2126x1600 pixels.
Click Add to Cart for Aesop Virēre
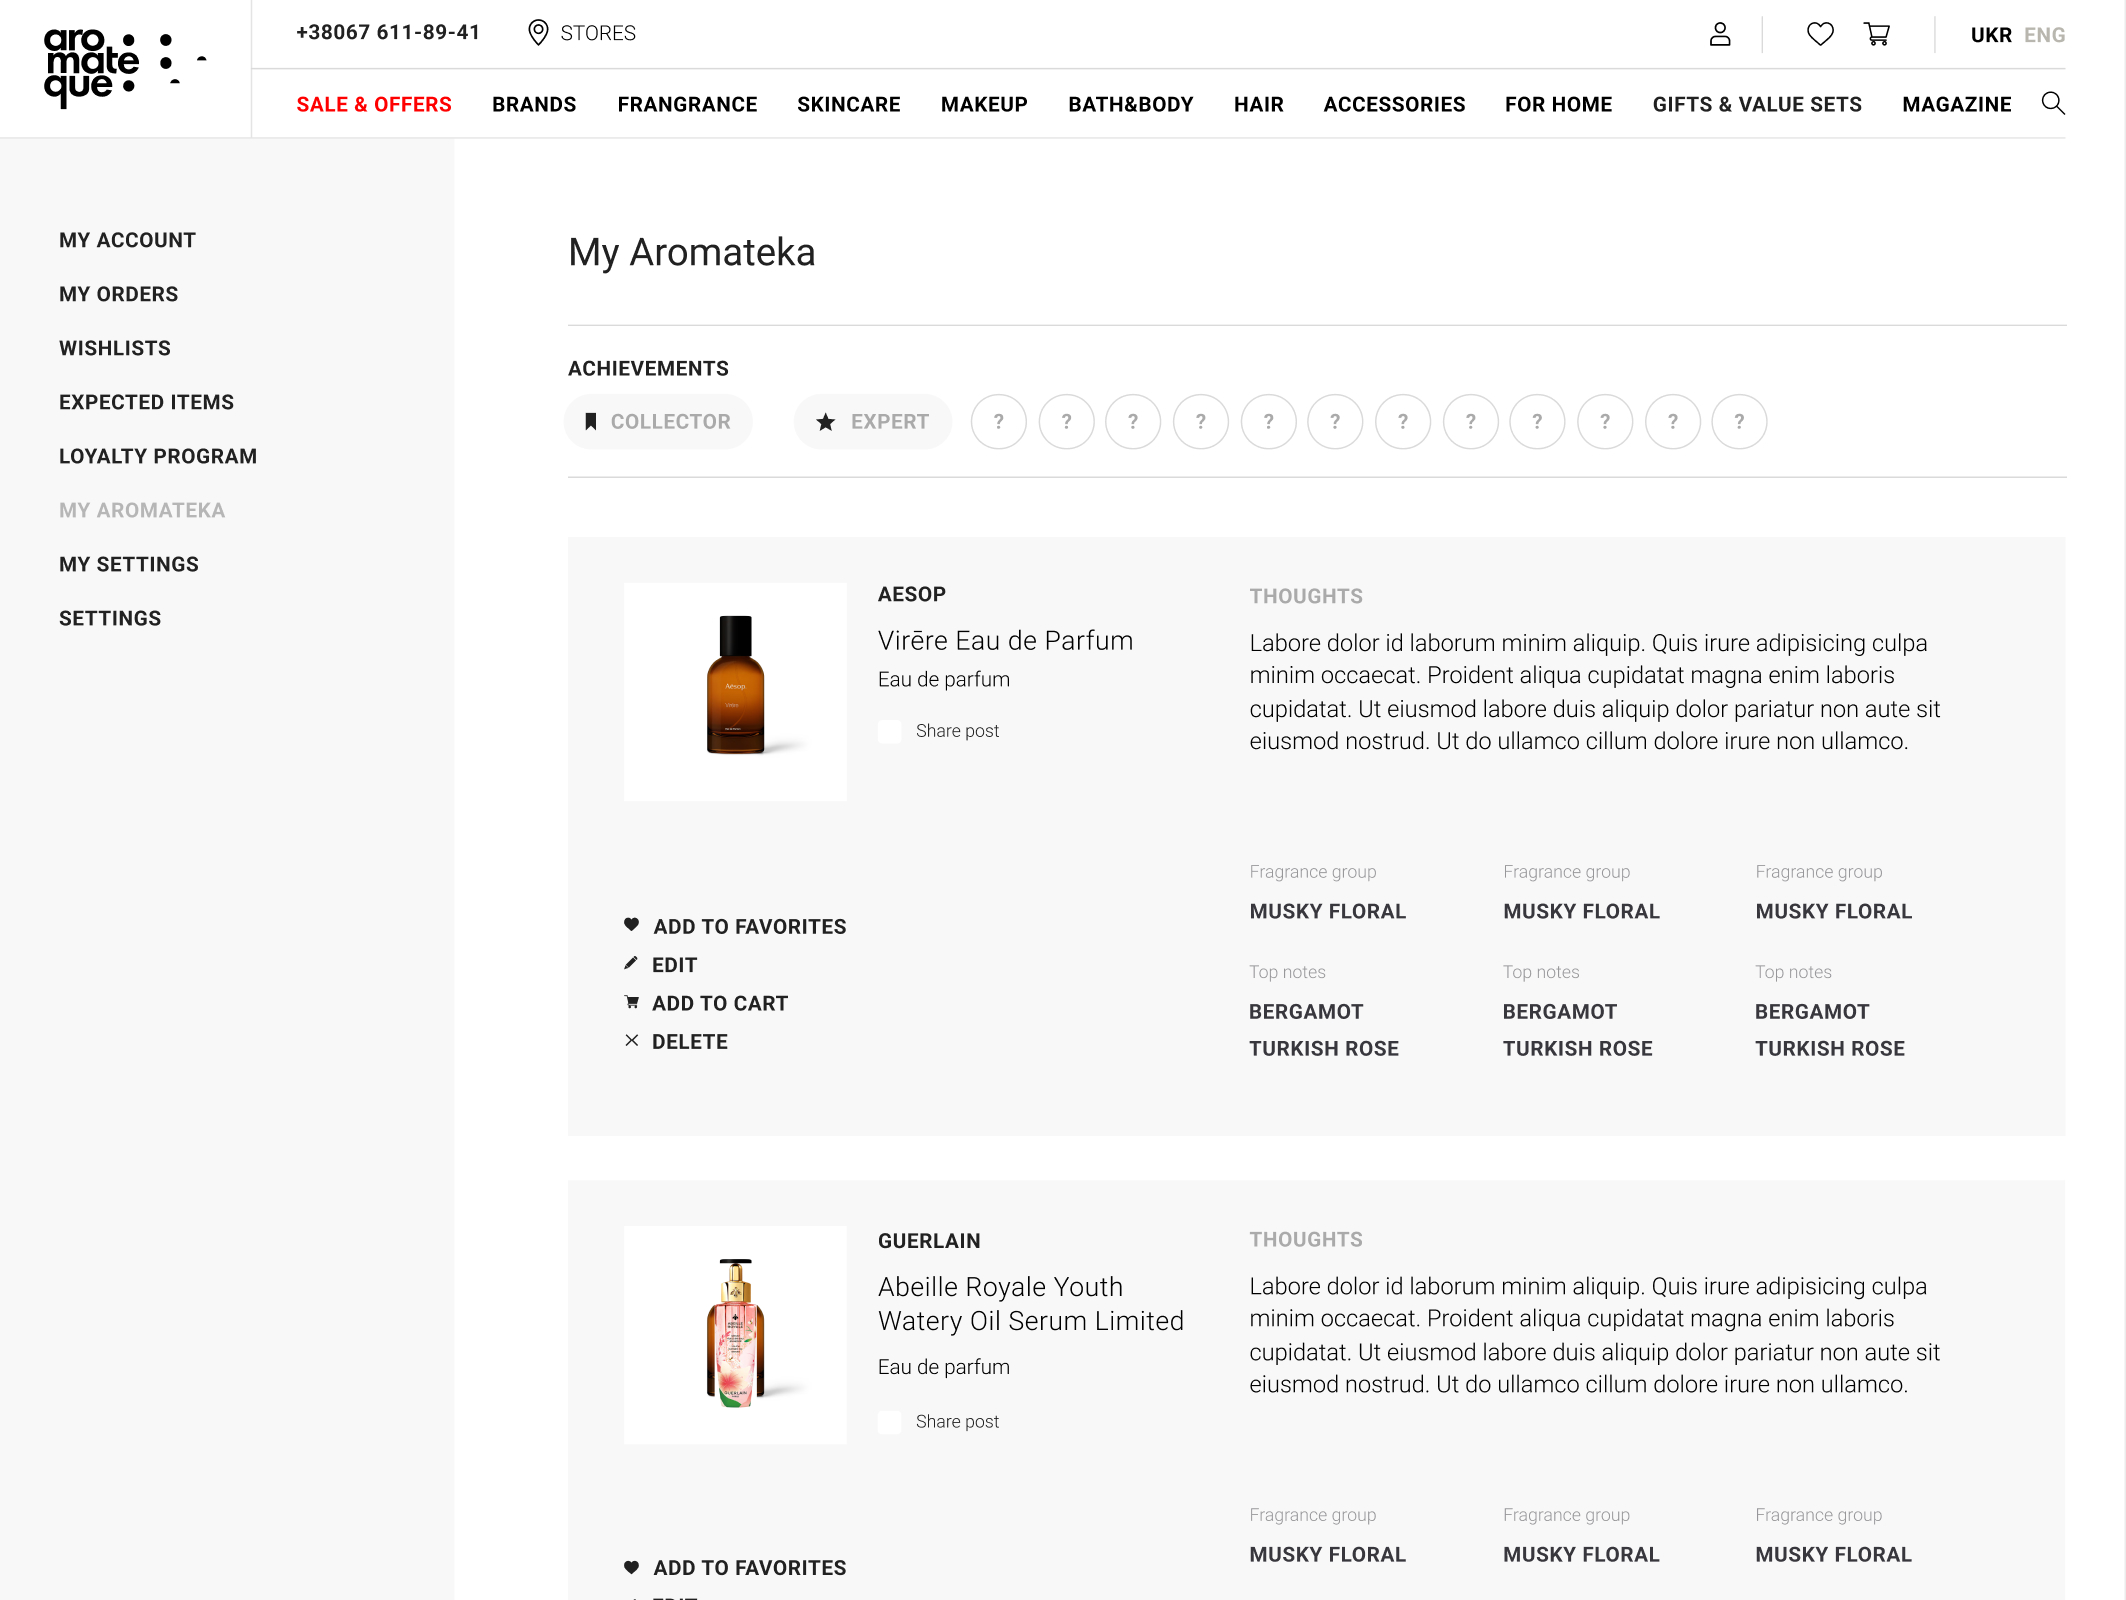720,1003
